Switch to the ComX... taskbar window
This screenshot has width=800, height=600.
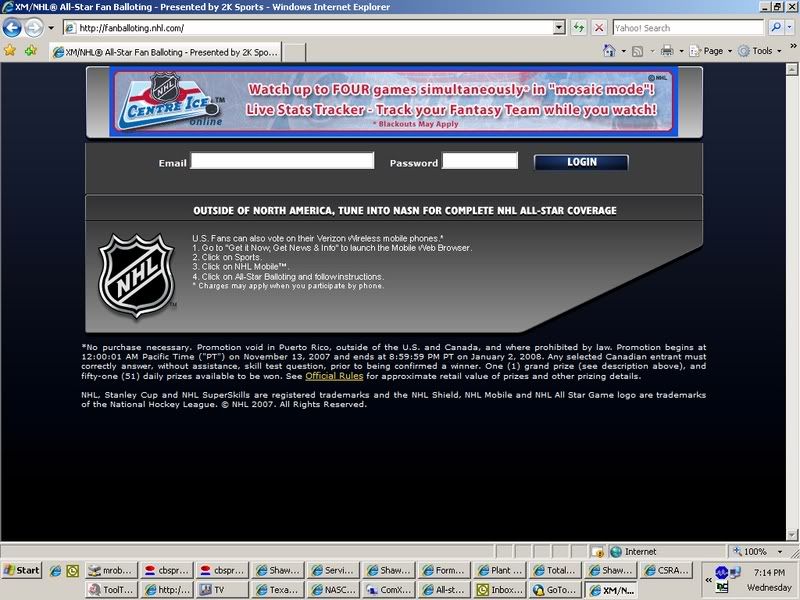pyautogui.click(x=389, y=590)
